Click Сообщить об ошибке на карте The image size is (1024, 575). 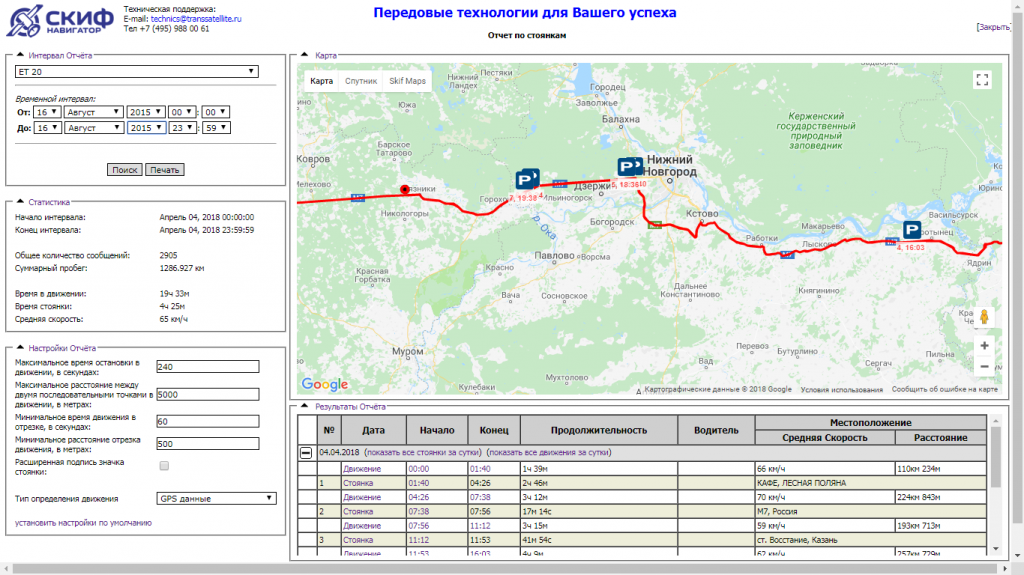point(945,389)
